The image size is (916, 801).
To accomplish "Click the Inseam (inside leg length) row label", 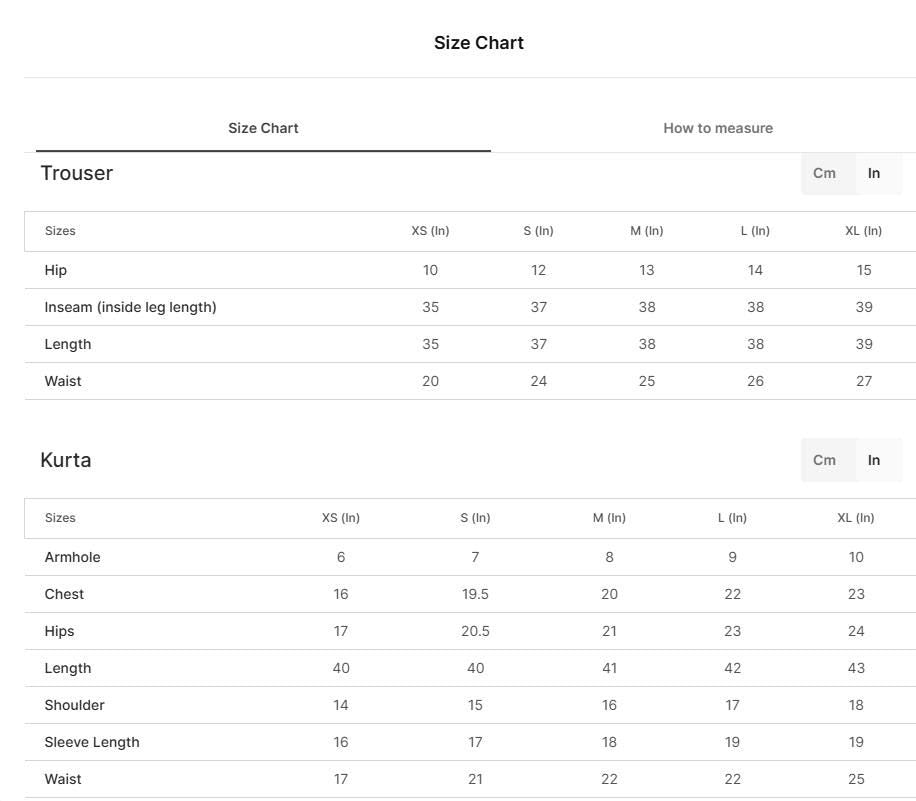I will [130, 307].
